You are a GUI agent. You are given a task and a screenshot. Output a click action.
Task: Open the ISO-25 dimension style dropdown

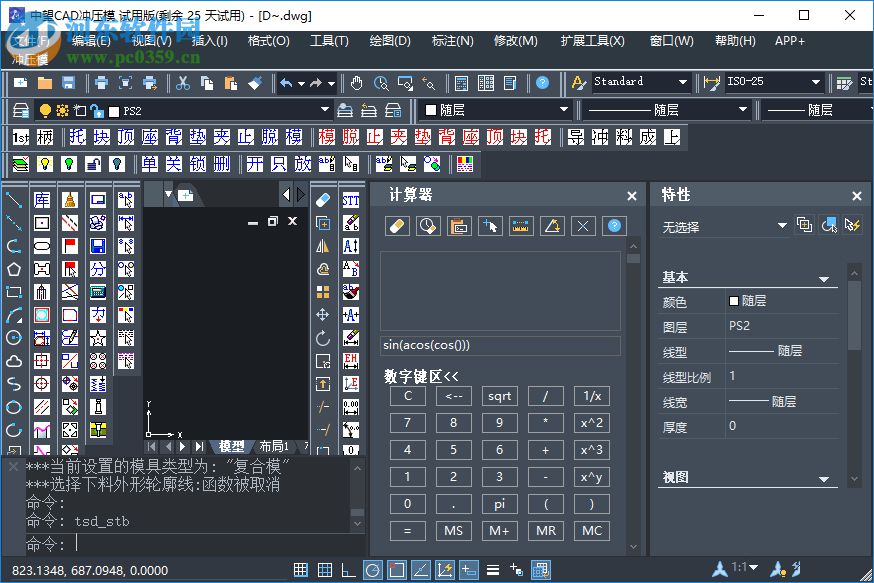[816, 82]
